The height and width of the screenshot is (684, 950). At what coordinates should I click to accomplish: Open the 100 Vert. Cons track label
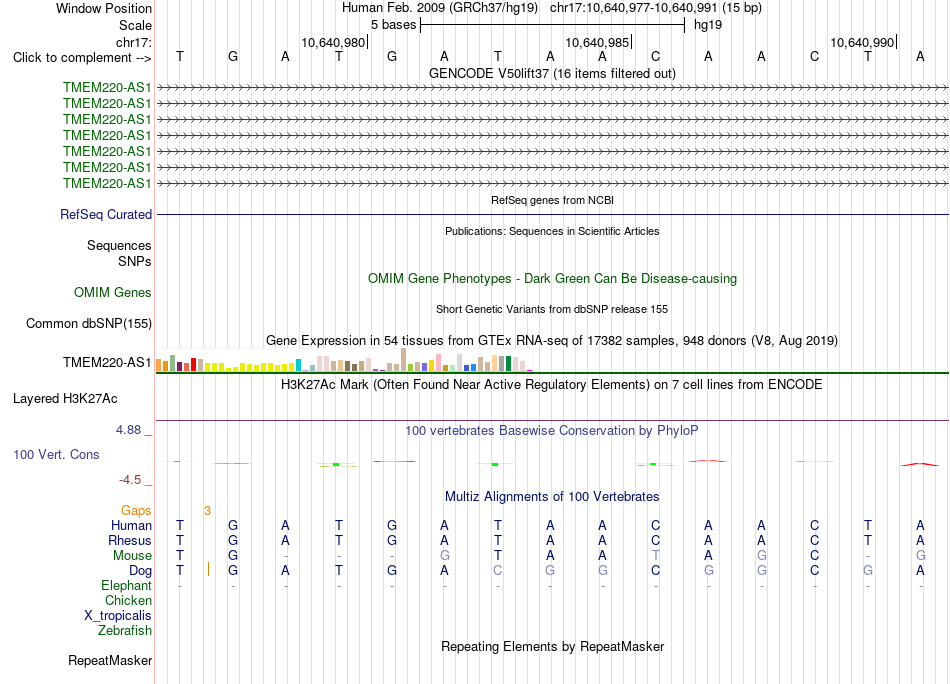tap(56, 454)
